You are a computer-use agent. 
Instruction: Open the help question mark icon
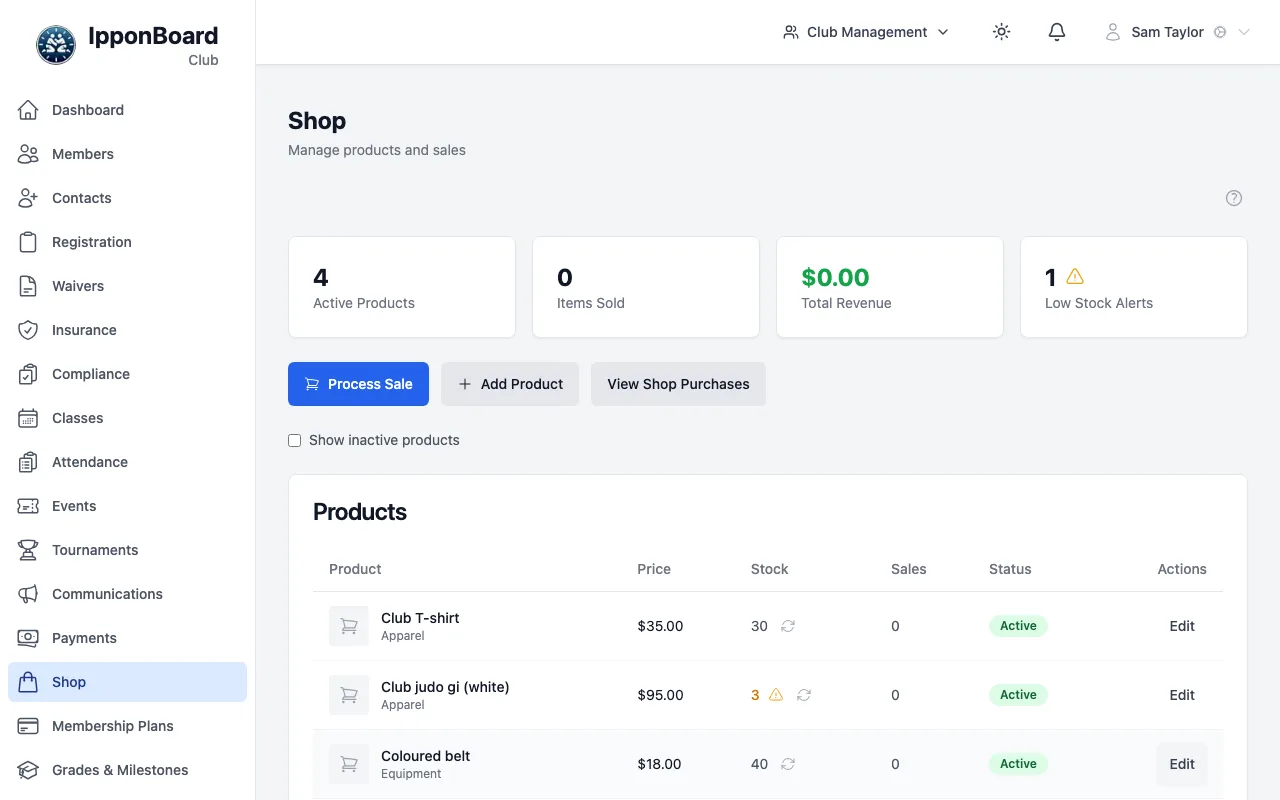[x=1234, y=198]
